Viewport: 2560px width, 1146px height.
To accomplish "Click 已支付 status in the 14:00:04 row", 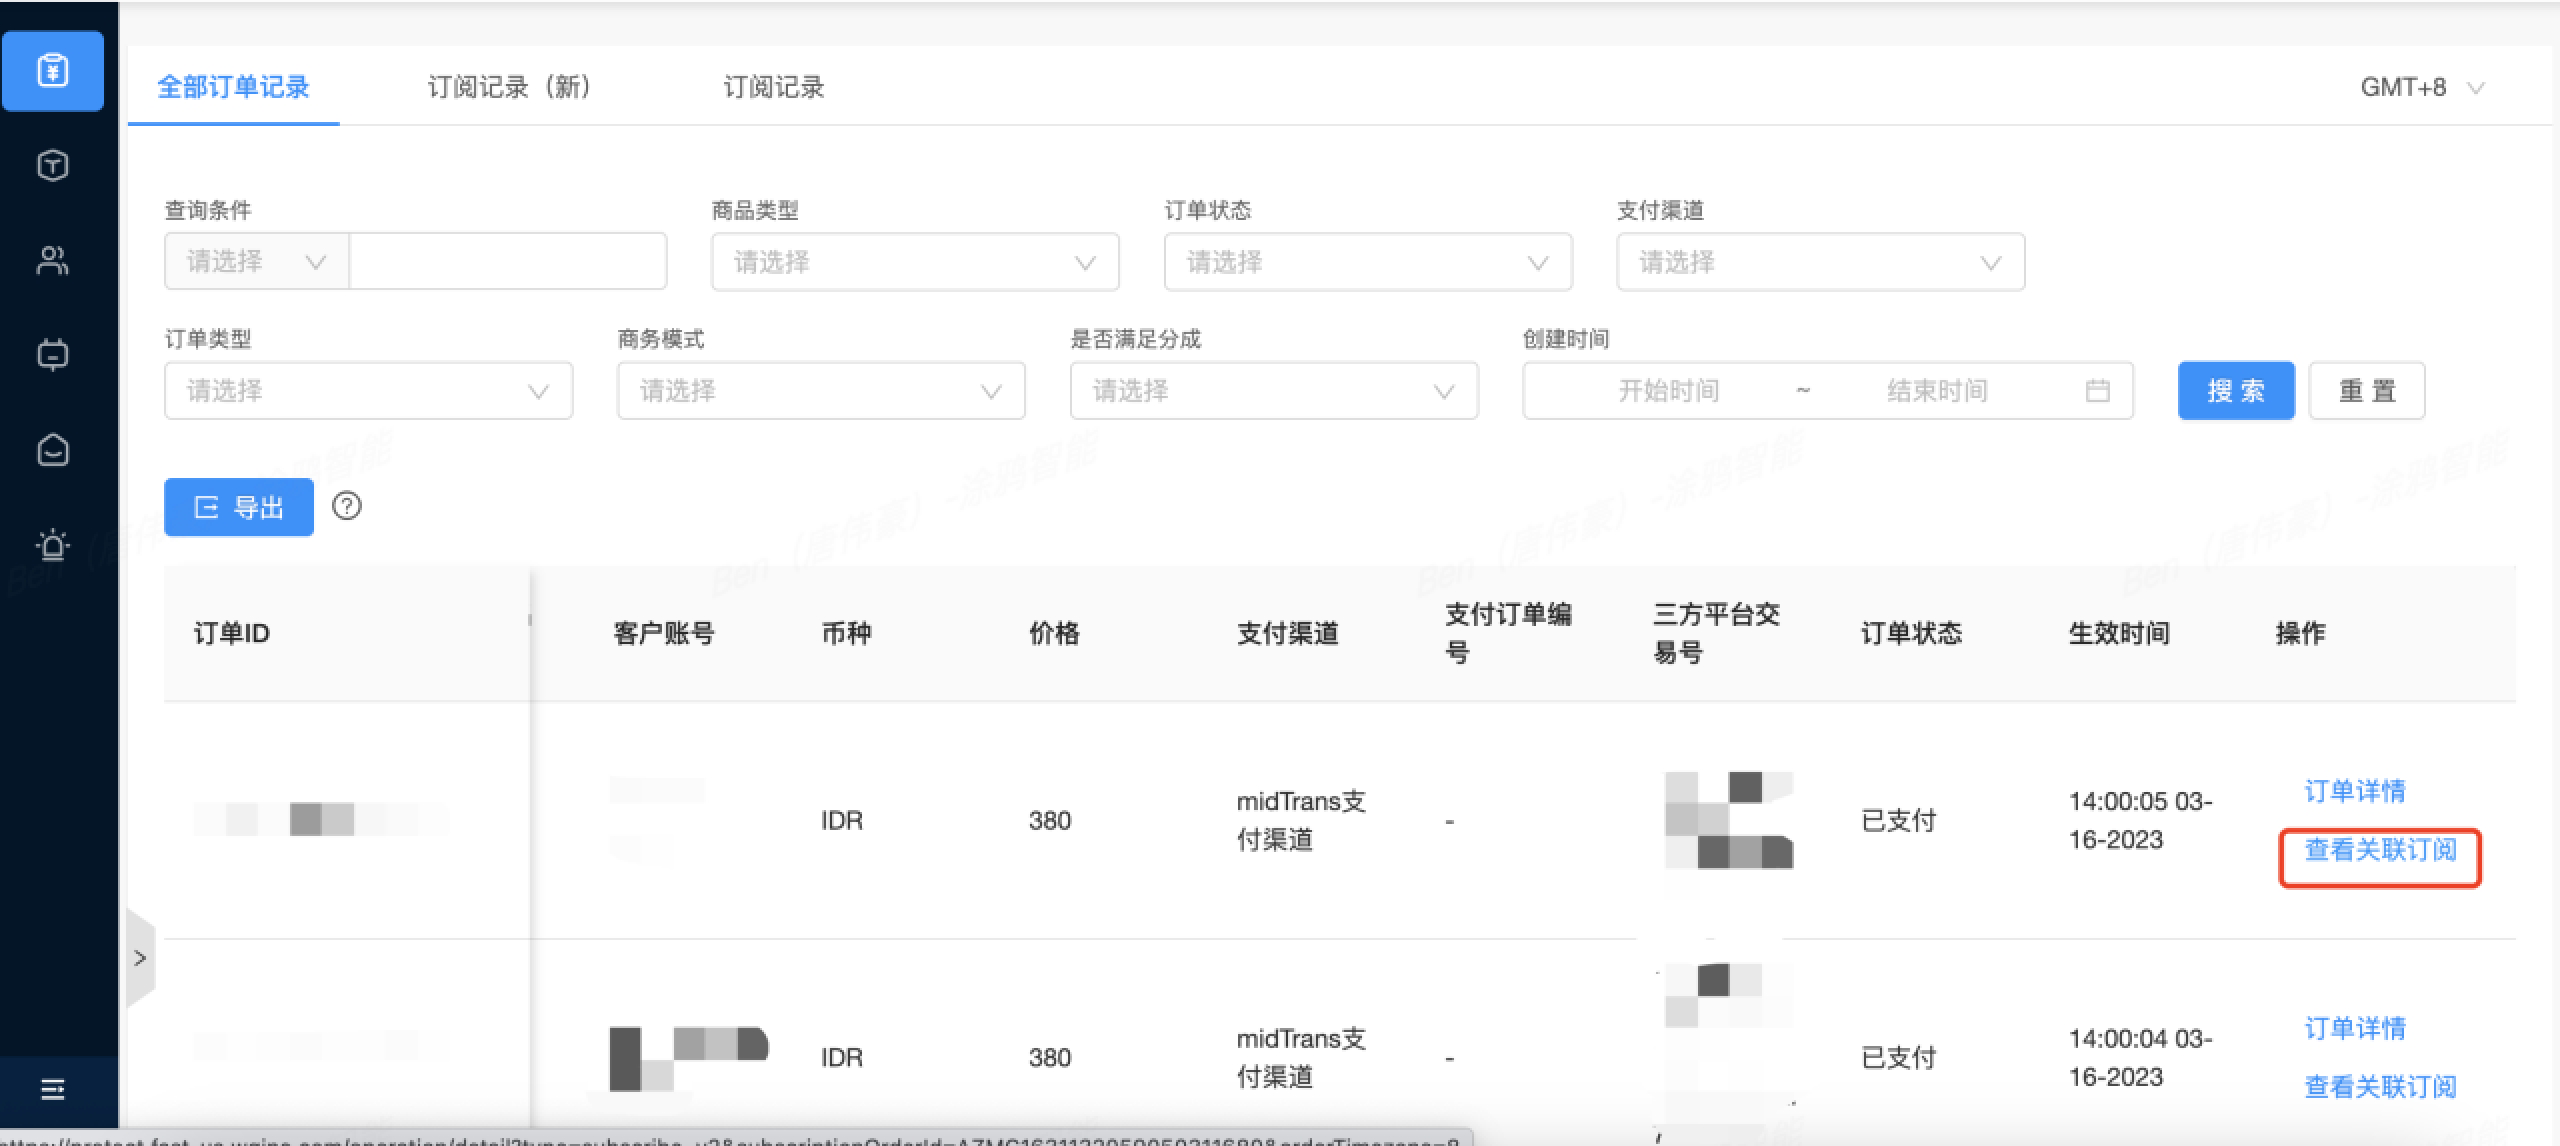I will 1898,1058.
